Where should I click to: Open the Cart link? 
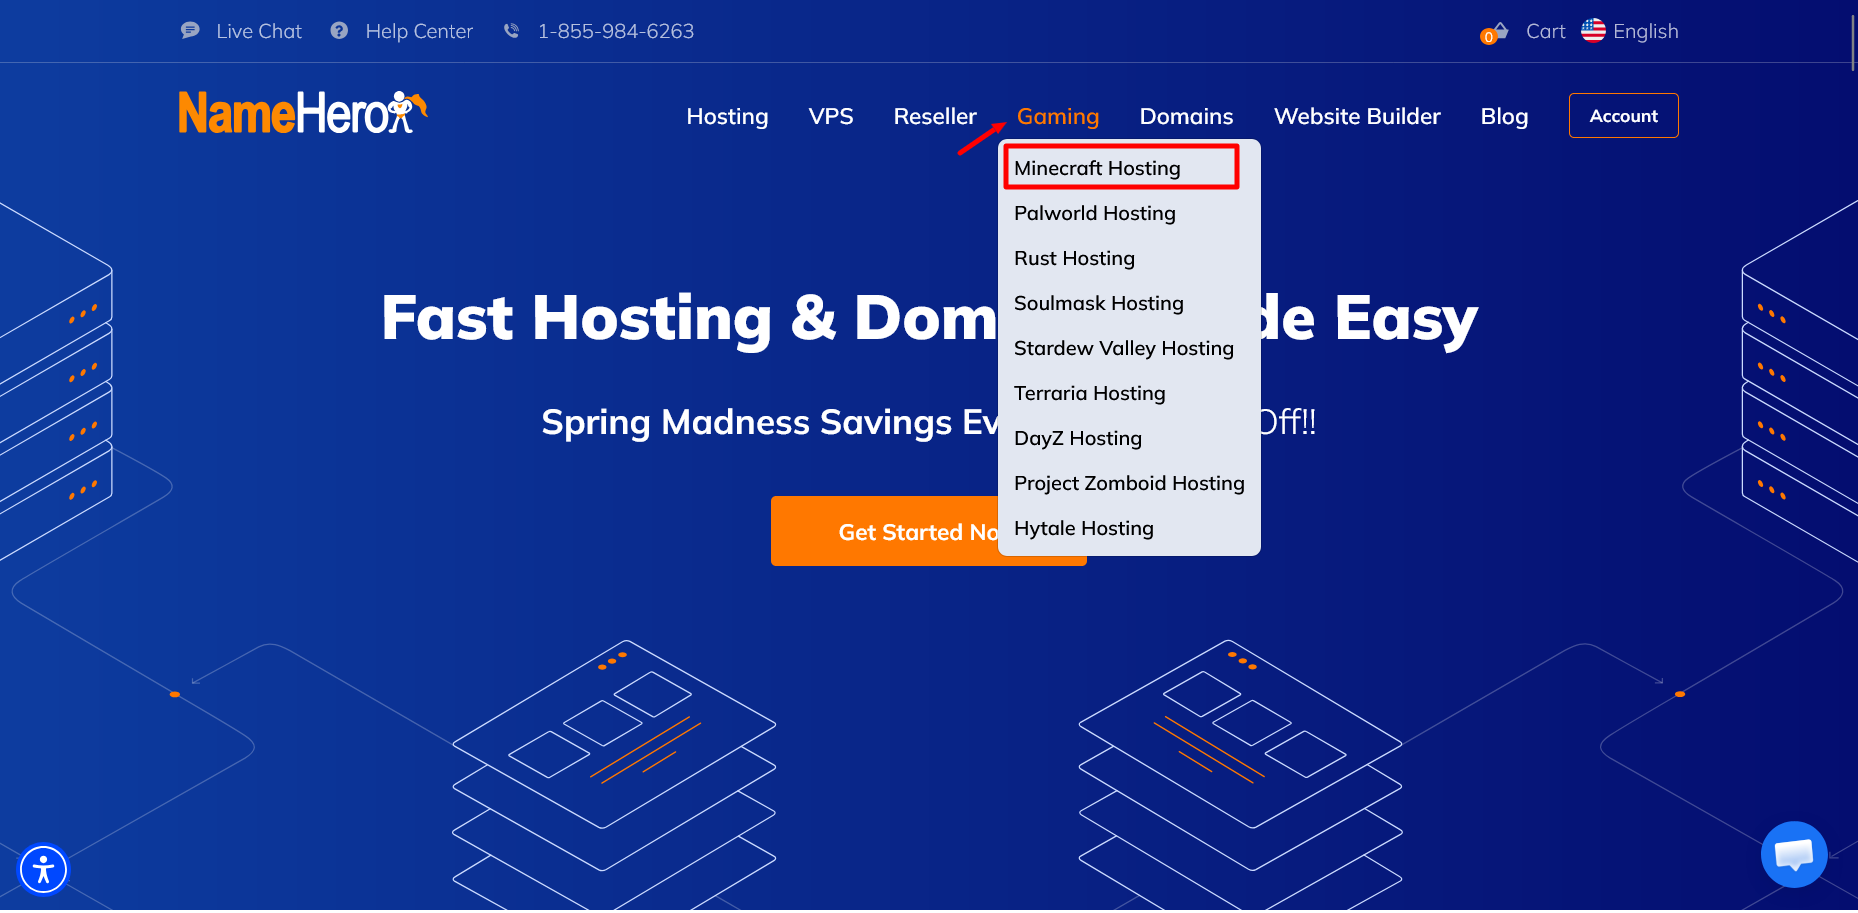pos(1545,31)
